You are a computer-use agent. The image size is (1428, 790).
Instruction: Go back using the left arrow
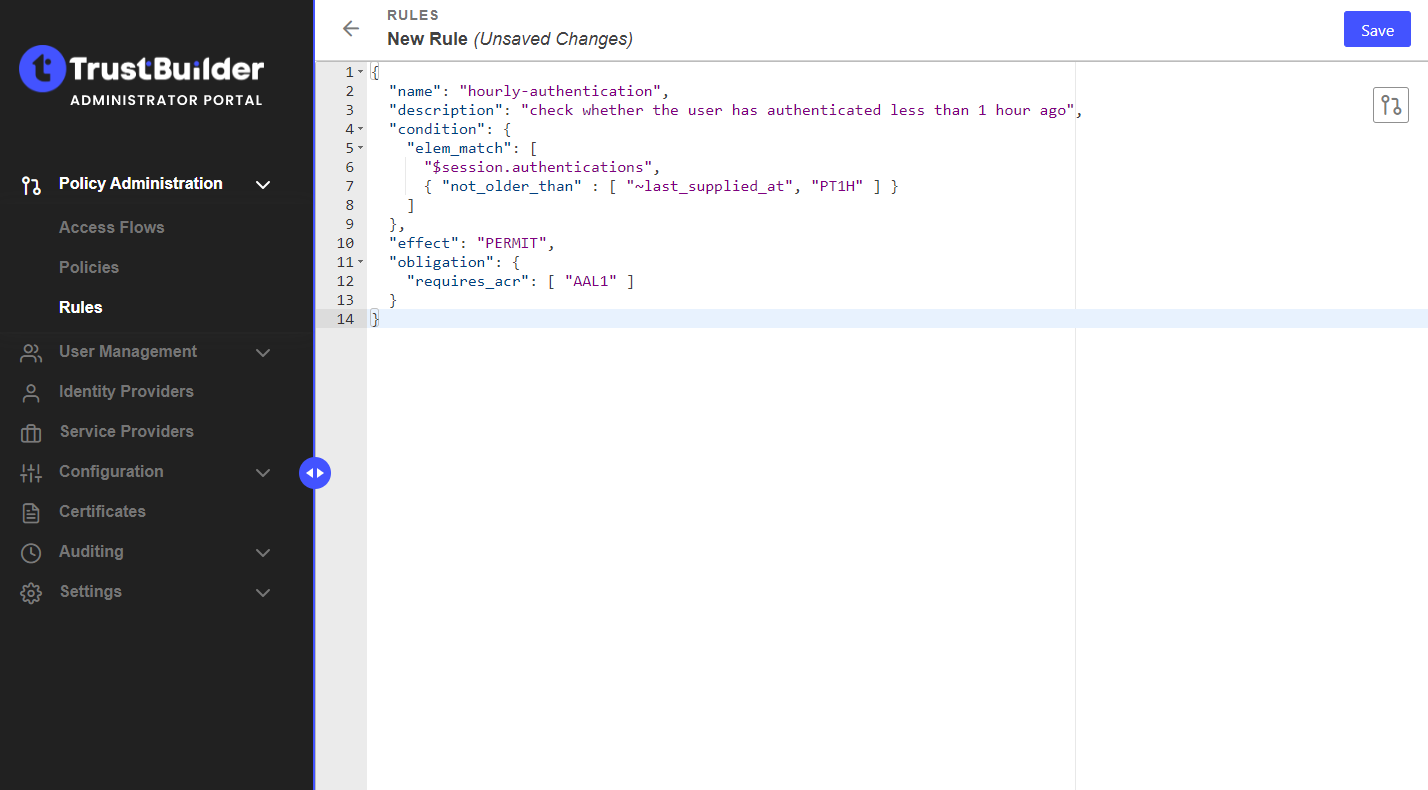[351, 29]
